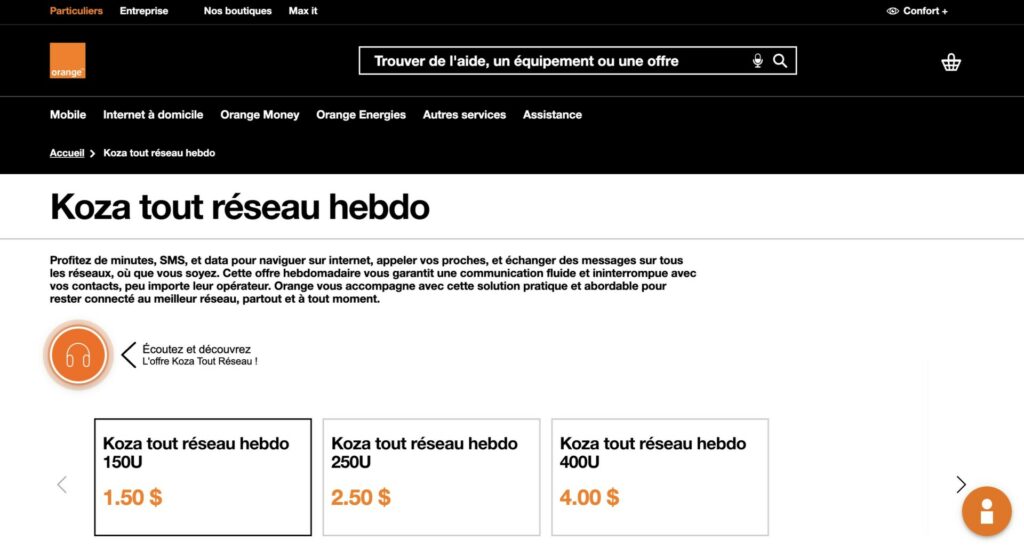Open Internet à domicile menu

click(x=153, y=115)
